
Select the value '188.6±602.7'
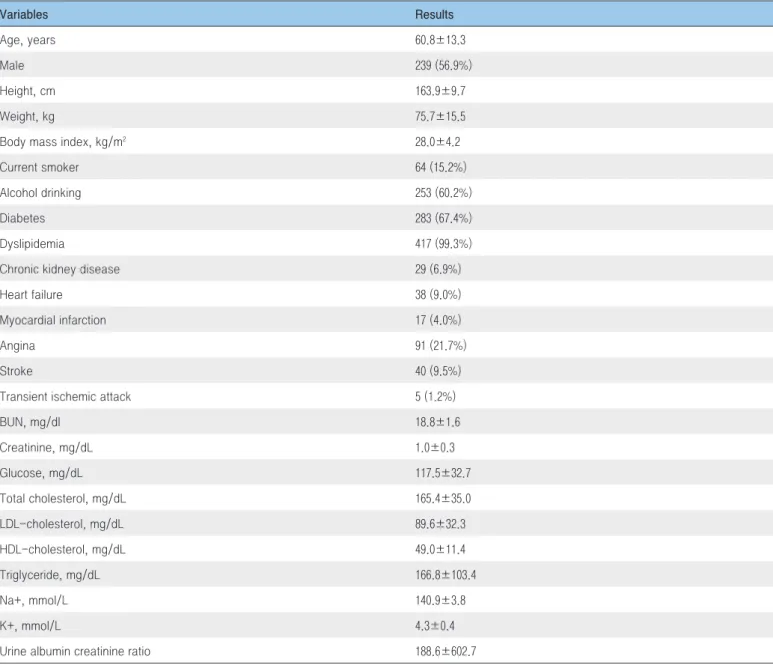point(445,652)
